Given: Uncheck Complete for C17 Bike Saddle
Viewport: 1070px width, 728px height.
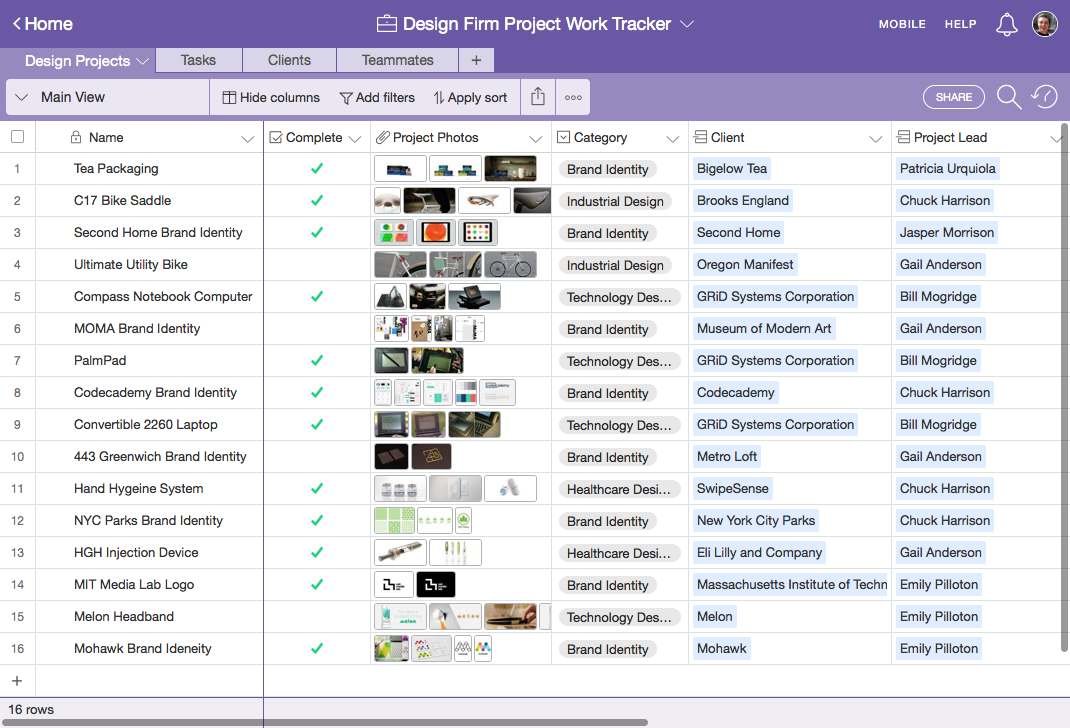Looking at the screenshot, I should point(317,201).
